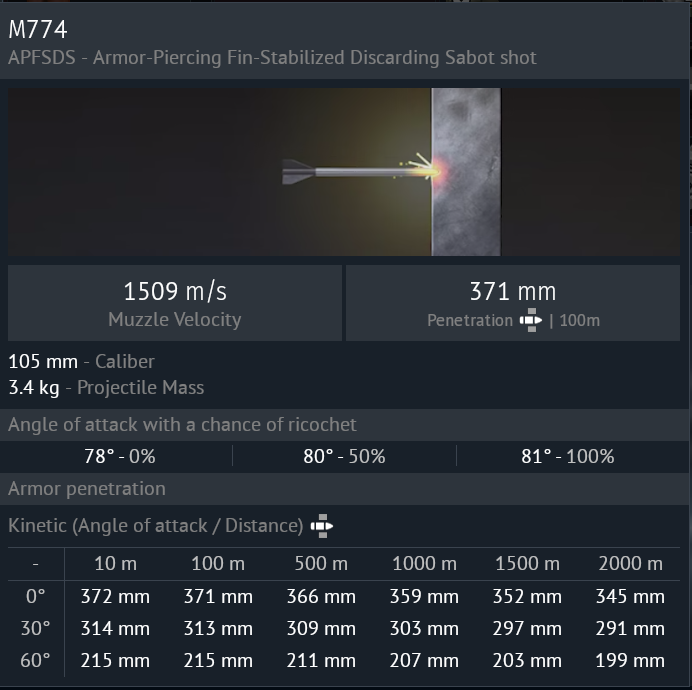The image size is (692, 690).
Task: Select the 78° - 0% ricochet value
Action: tap(119, 456)
